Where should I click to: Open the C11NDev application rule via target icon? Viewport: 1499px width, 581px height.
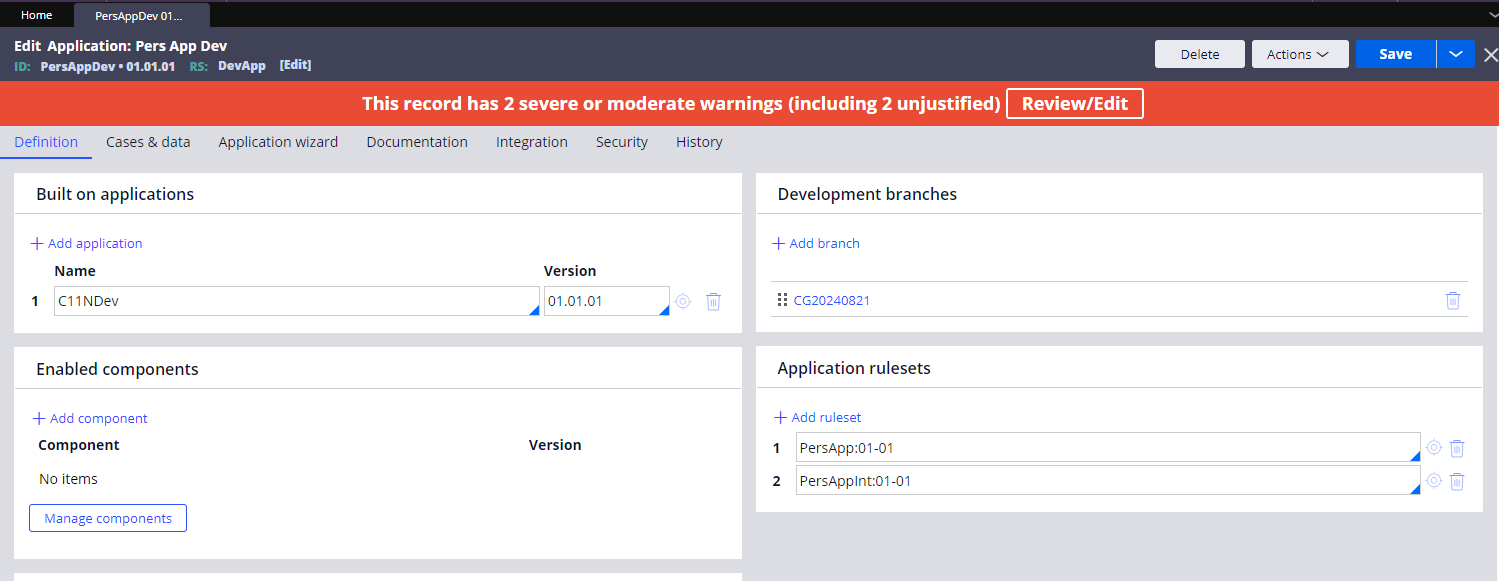point(683,301)
